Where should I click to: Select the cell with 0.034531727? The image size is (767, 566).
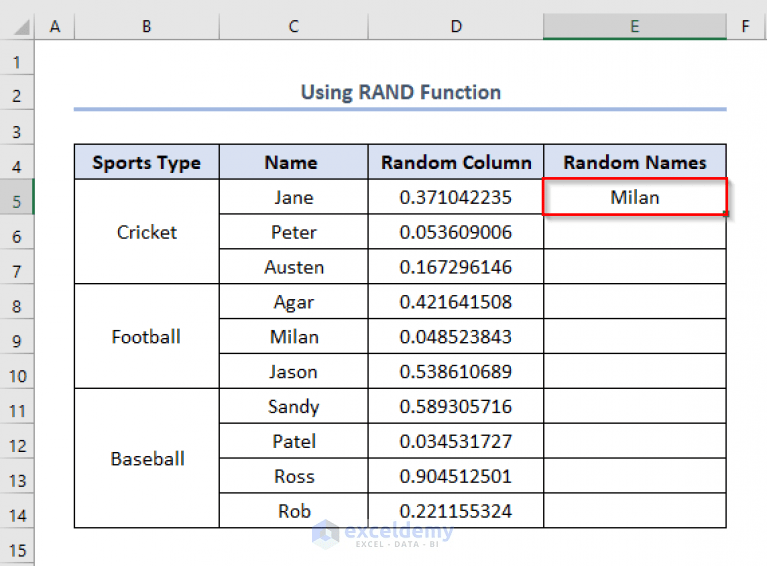tap(456, 441)
